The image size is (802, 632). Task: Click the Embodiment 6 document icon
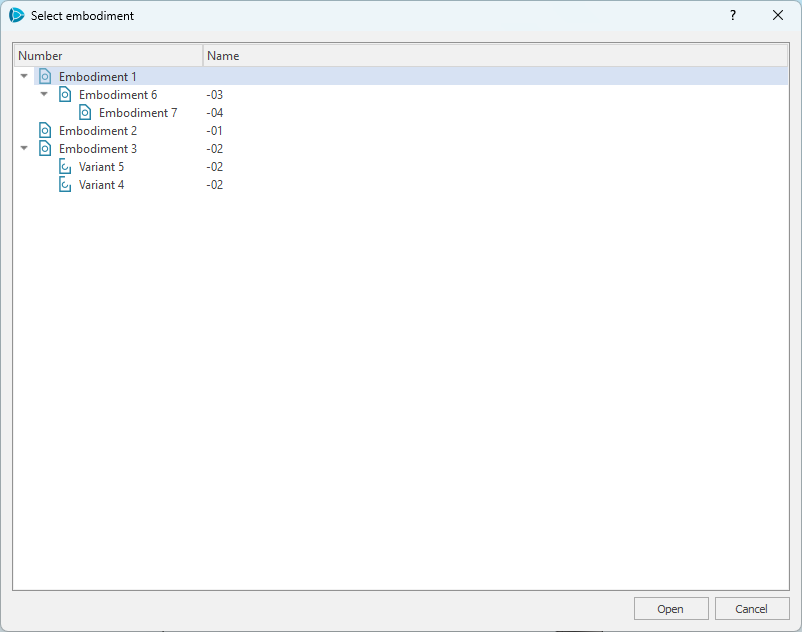click(65, 95)
